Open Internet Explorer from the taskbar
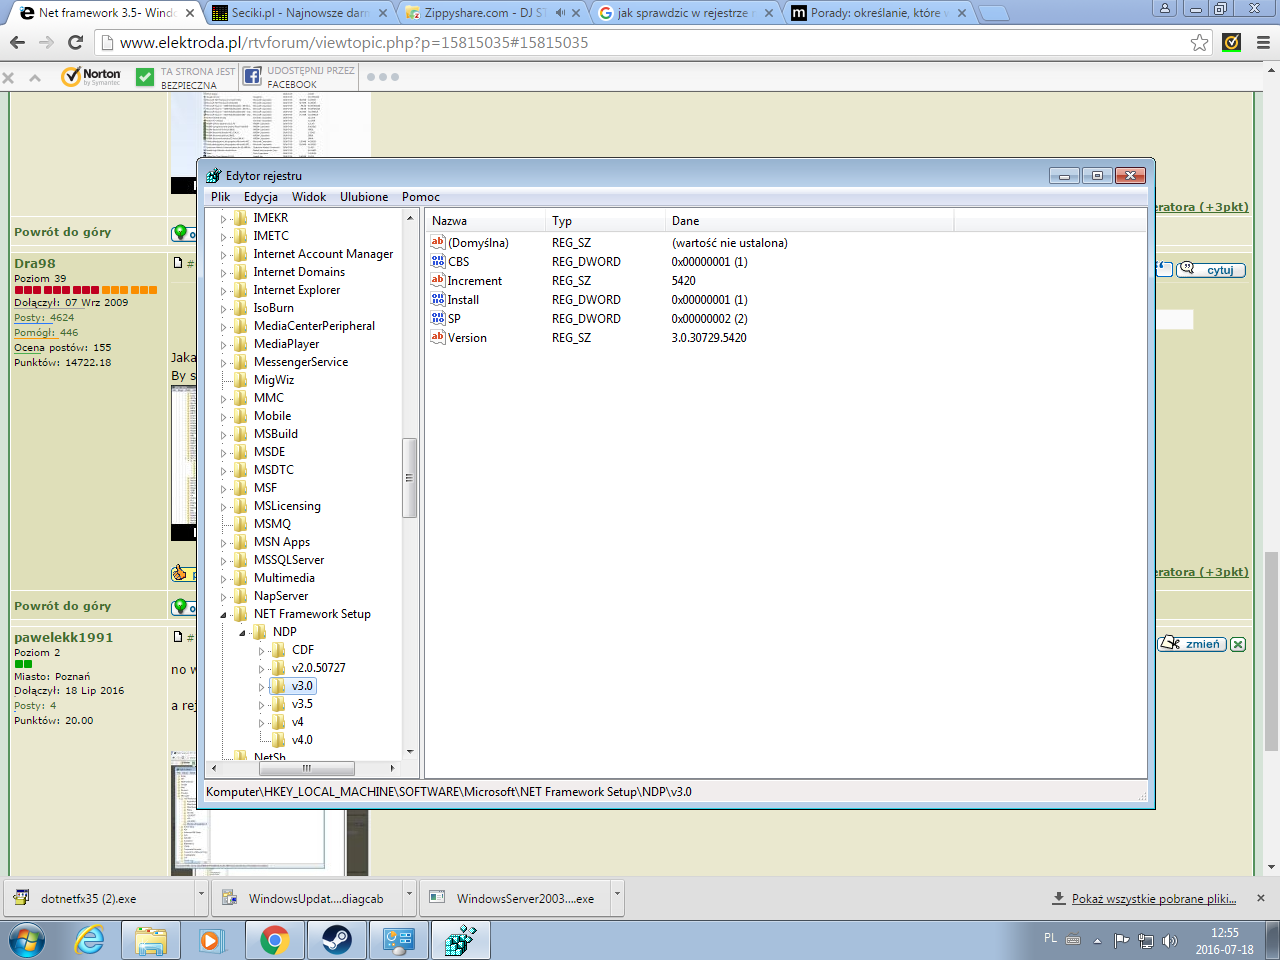This screenshot has width=1280, height=960. click(x=89, y=941)
